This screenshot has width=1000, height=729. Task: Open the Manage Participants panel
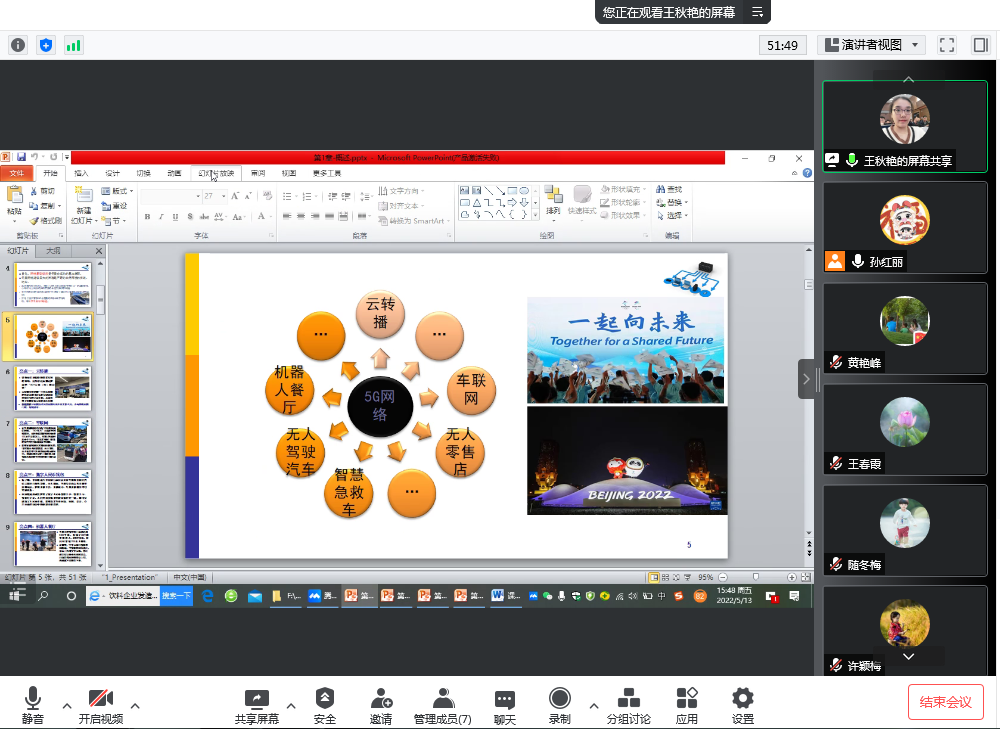[443, 699]
